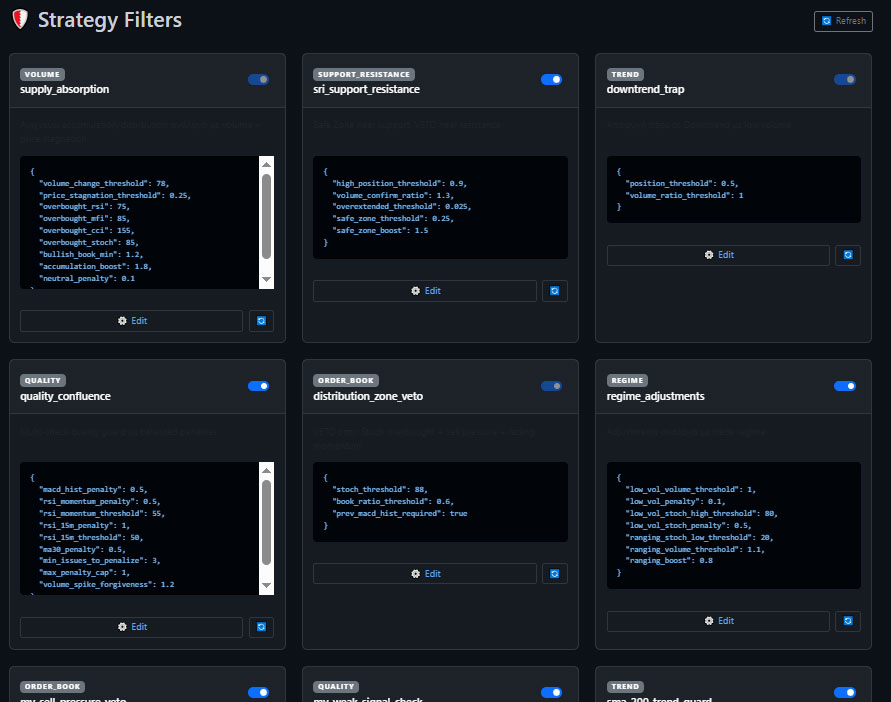Image resolution: width=891 pixels, height=702 pixels.
Task: Click the refresh icon in the Refresh button
Action: pyautogui.click(x=829, y=20)
